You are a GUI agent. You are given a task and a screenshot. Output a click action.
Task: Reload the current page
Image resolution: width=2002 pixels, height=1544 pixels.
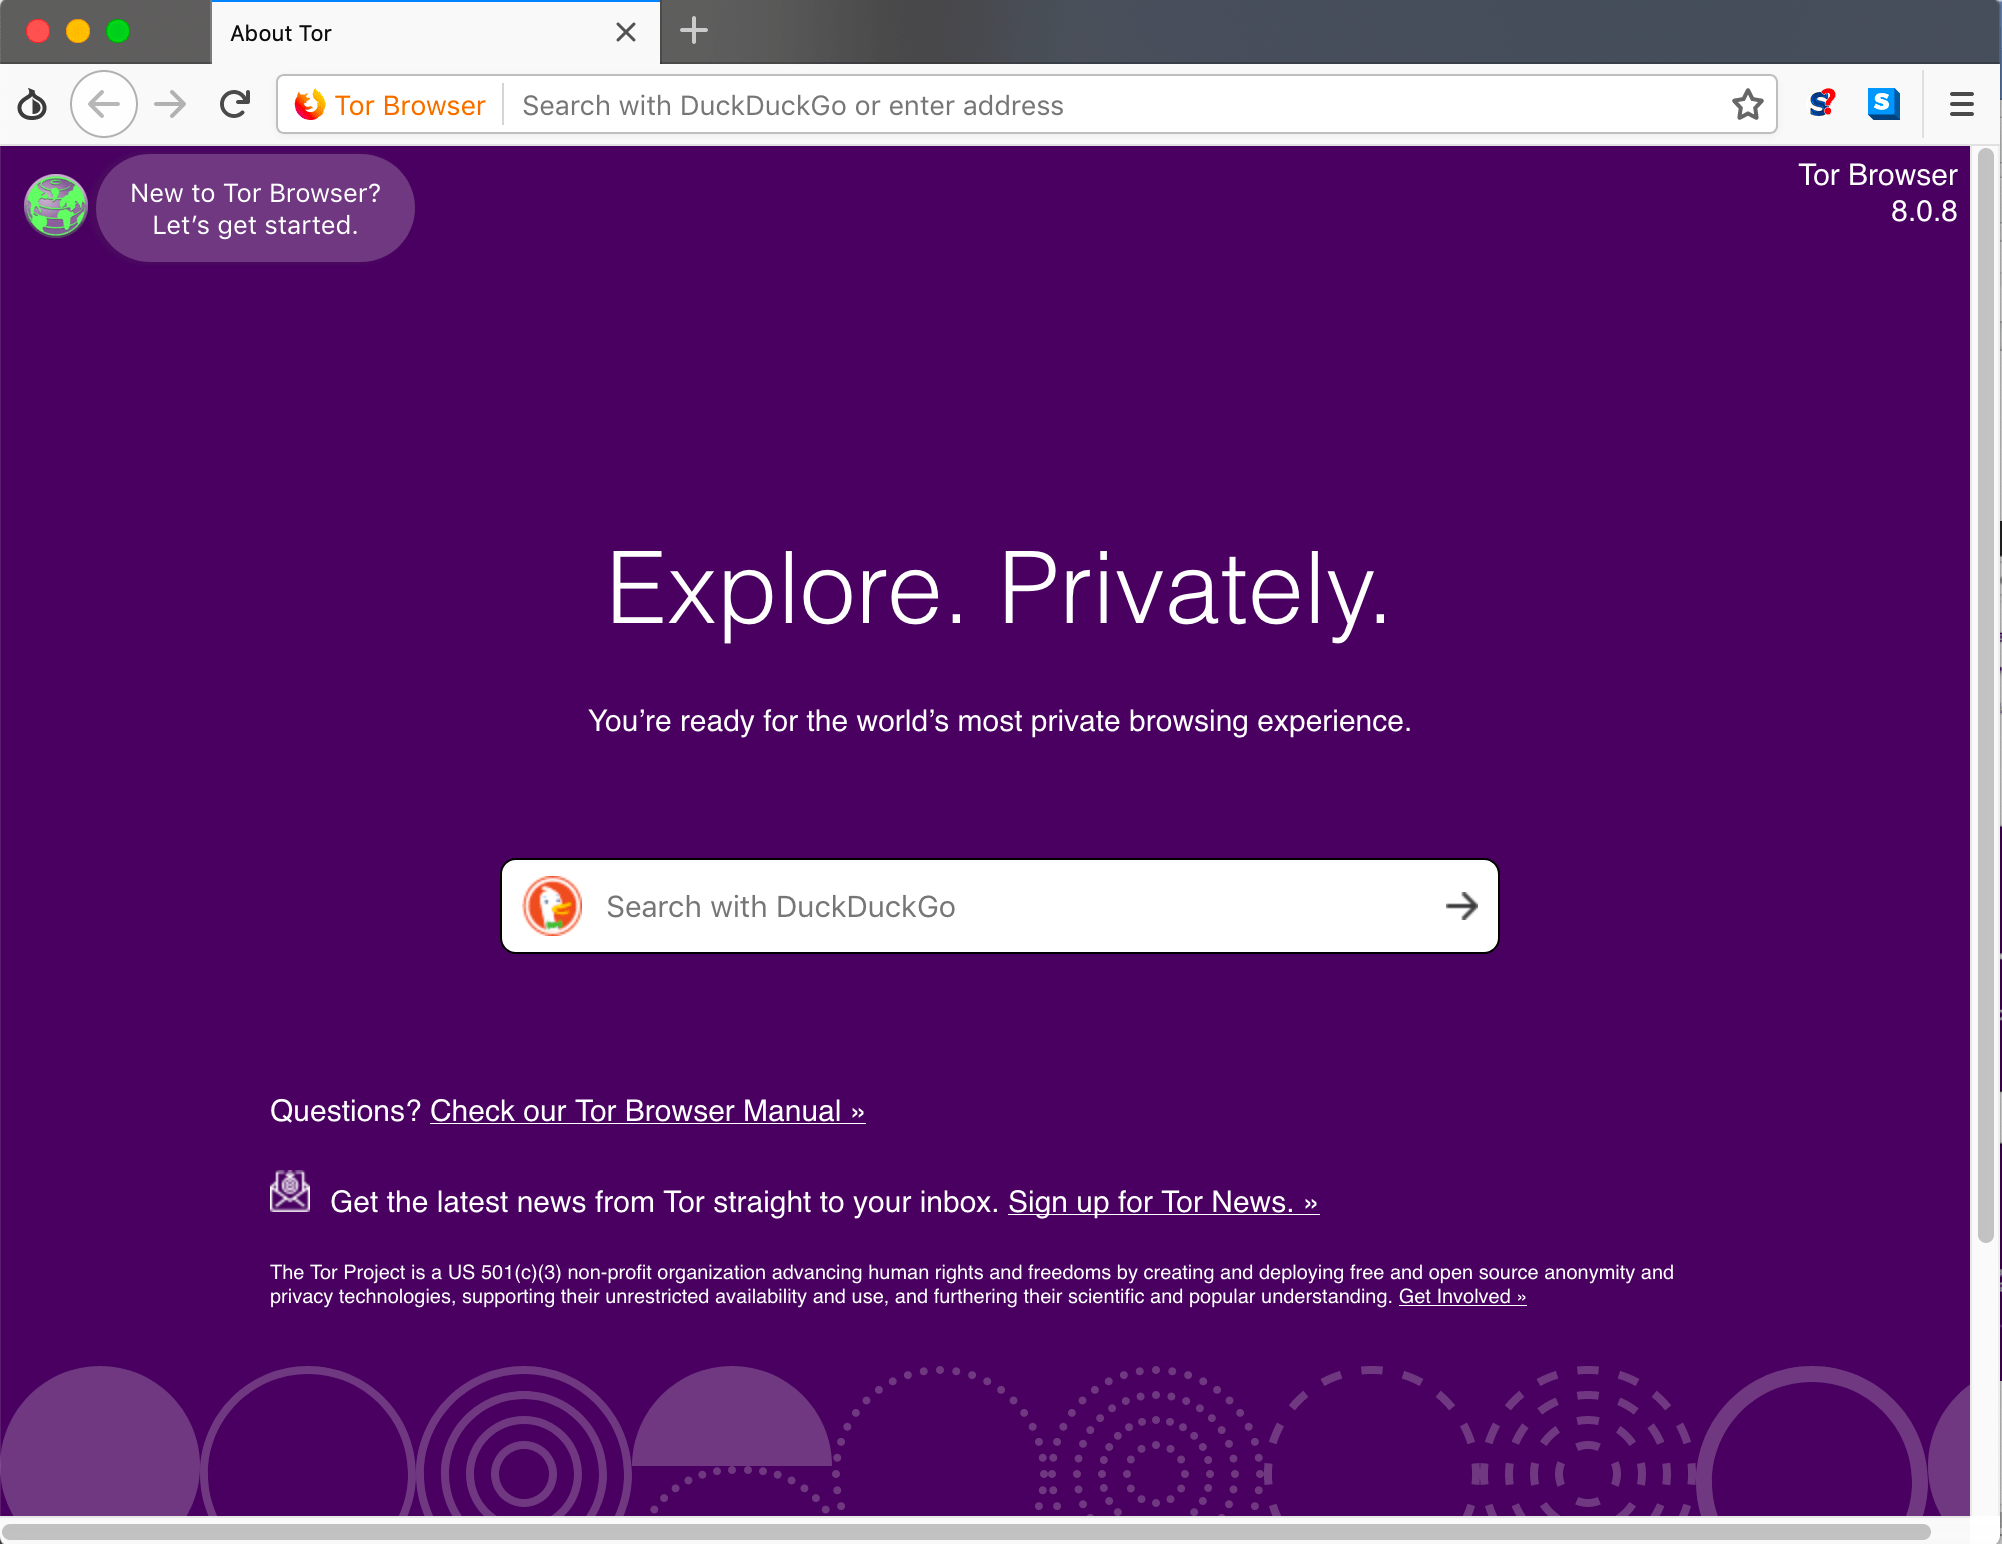coord(235,104)
